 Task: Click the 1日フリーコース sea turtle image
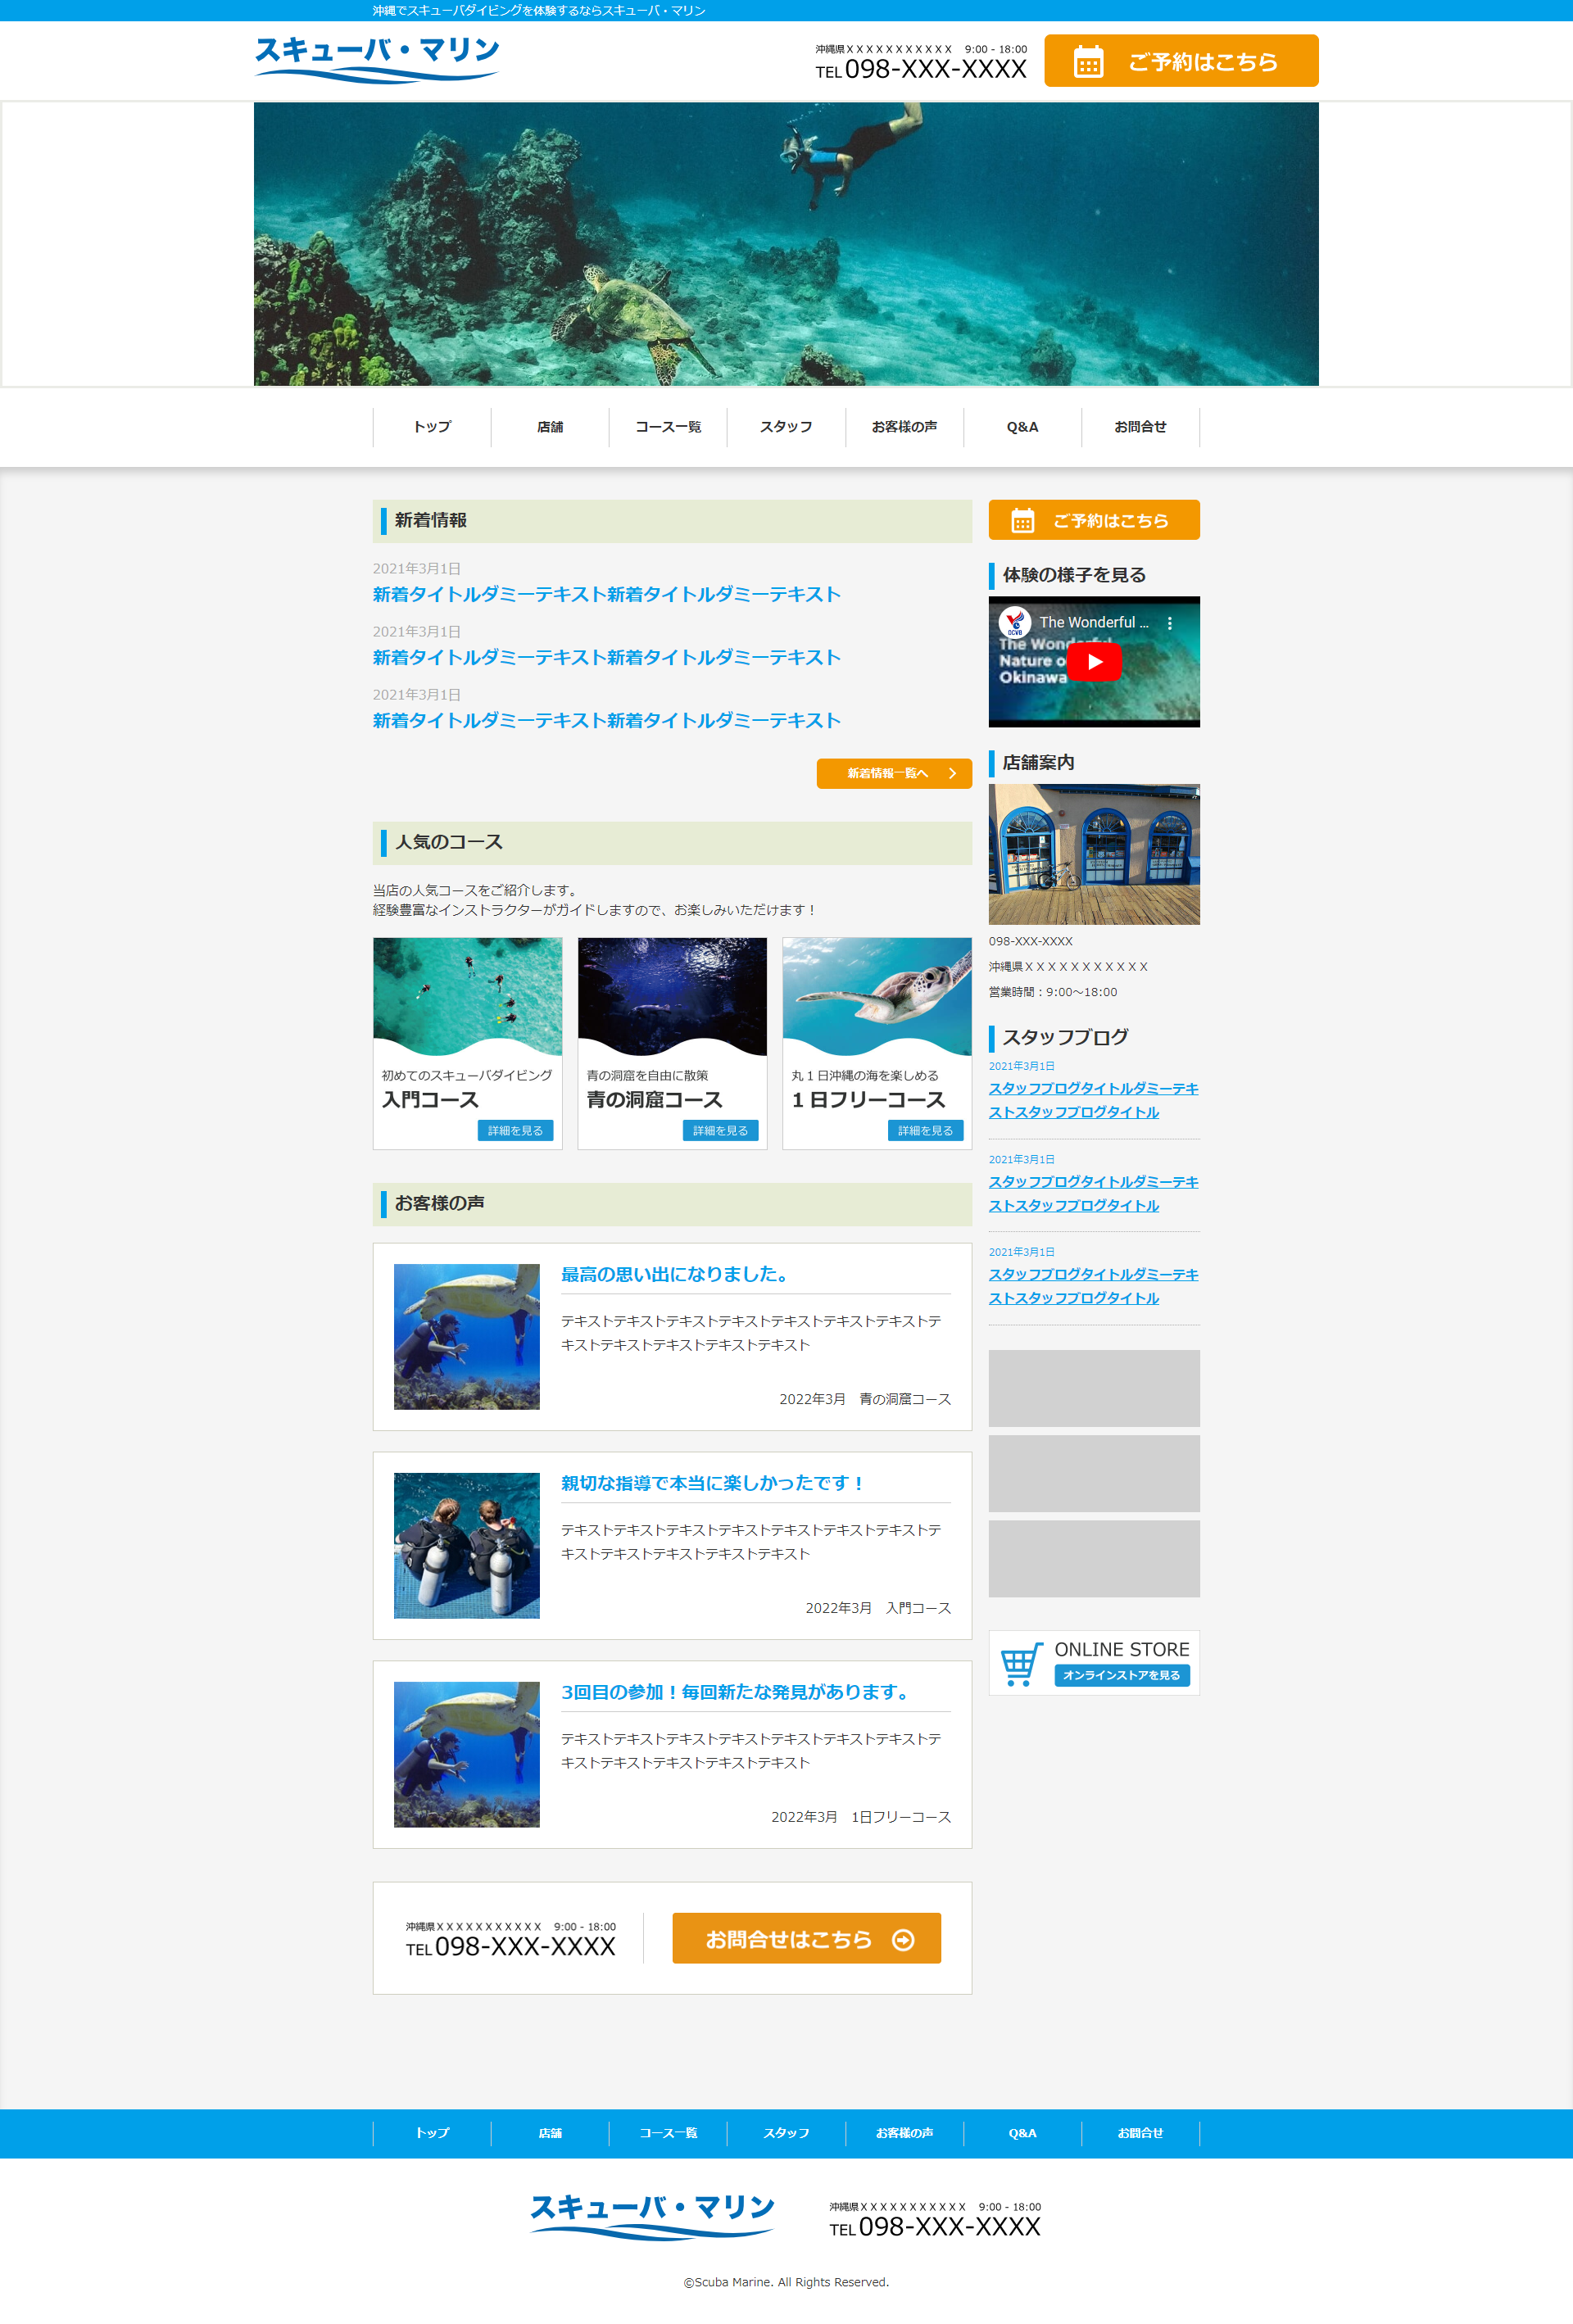tap(876, 995)
